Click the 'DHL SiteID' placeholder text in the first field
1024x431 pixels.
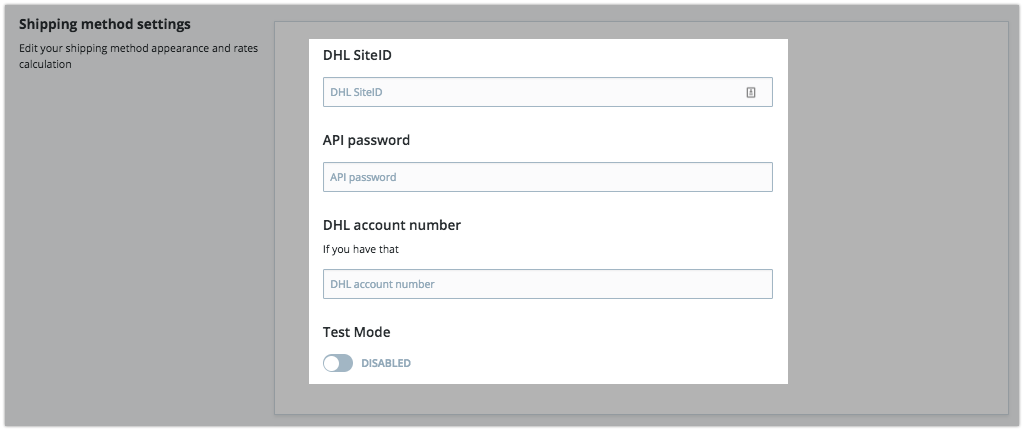click(x=356, y=93)
